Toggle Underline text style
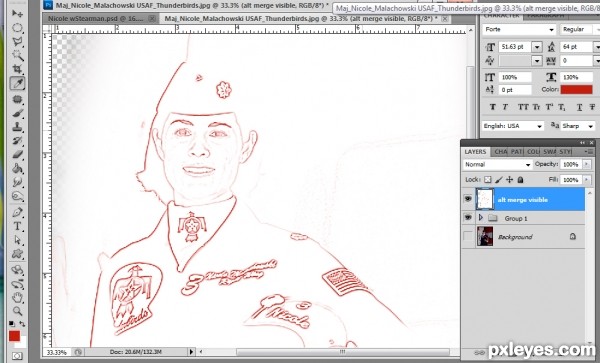 579,107
